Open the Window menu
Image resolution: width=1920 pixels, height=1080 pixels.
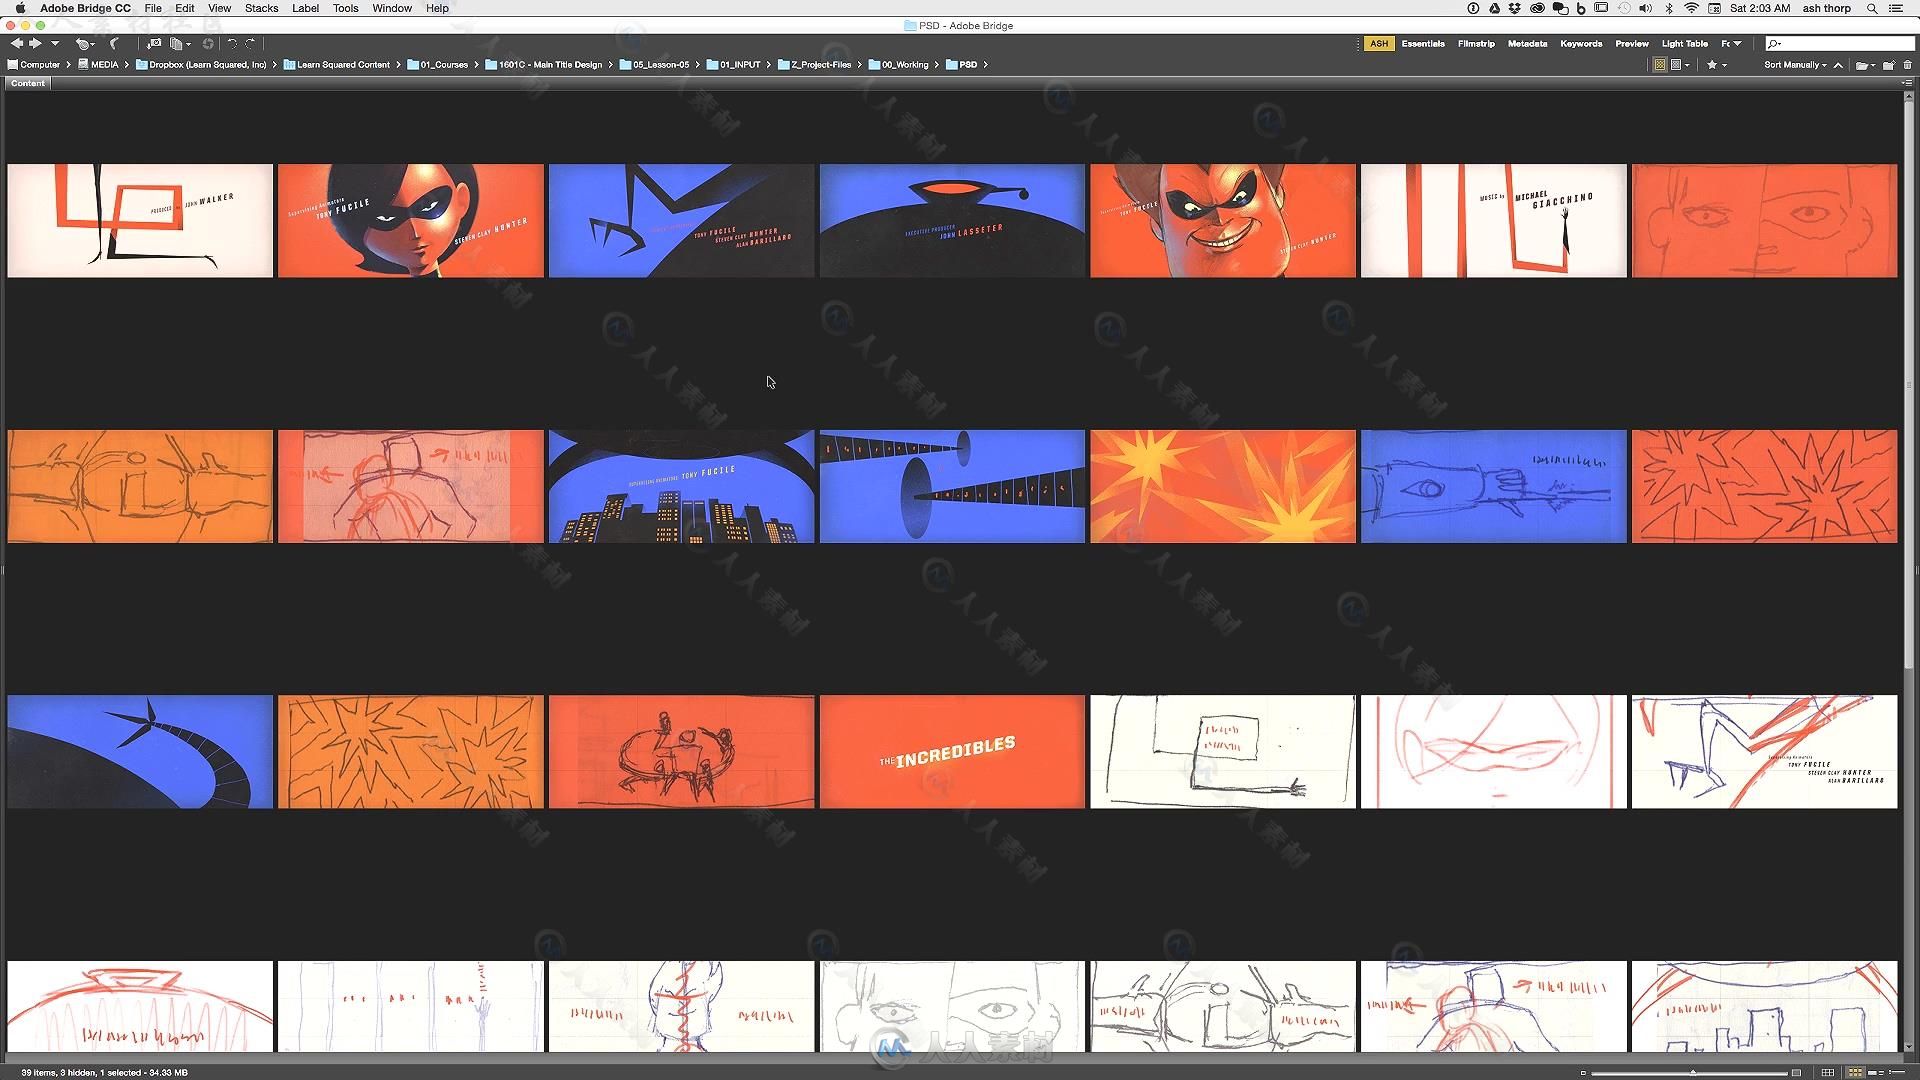click(392, 8)
